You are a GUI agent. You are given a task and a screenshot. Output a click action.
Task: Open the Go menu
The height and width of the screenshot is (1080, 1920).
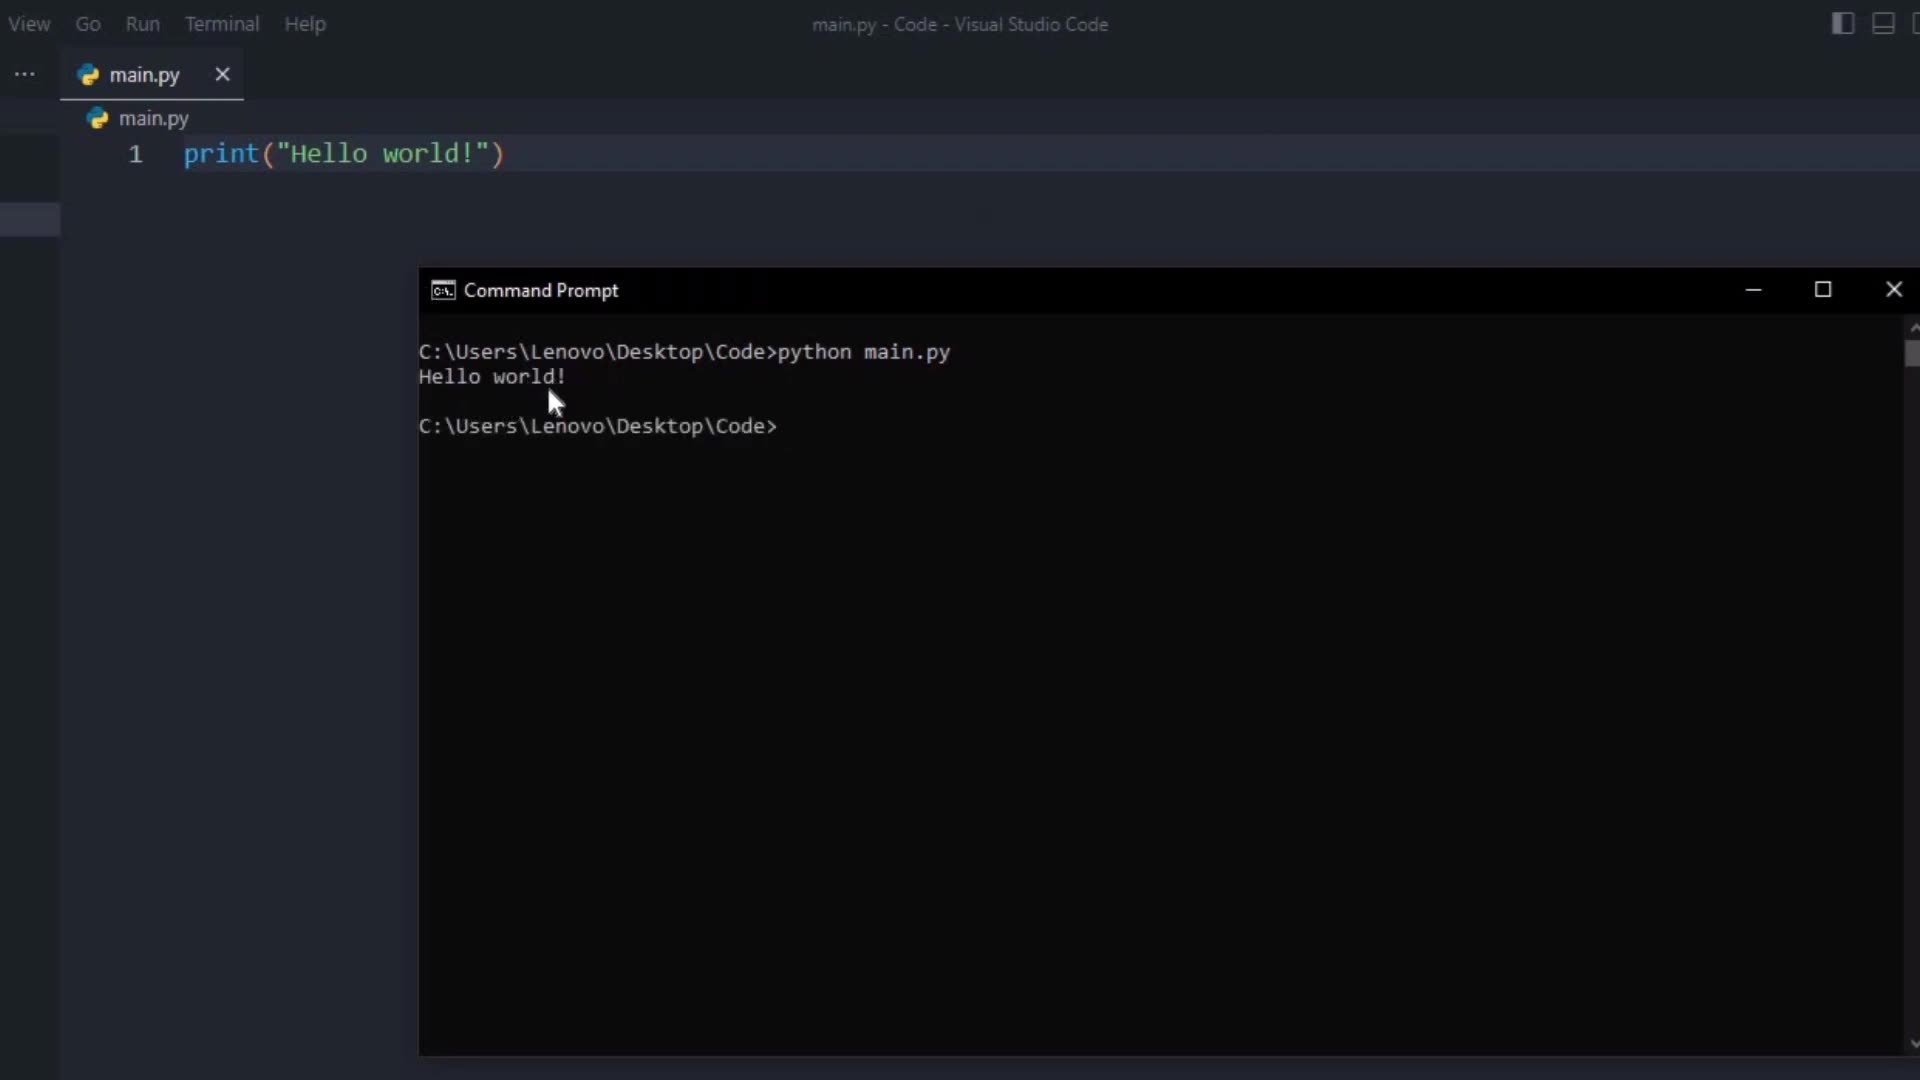(x=88, y=24)
